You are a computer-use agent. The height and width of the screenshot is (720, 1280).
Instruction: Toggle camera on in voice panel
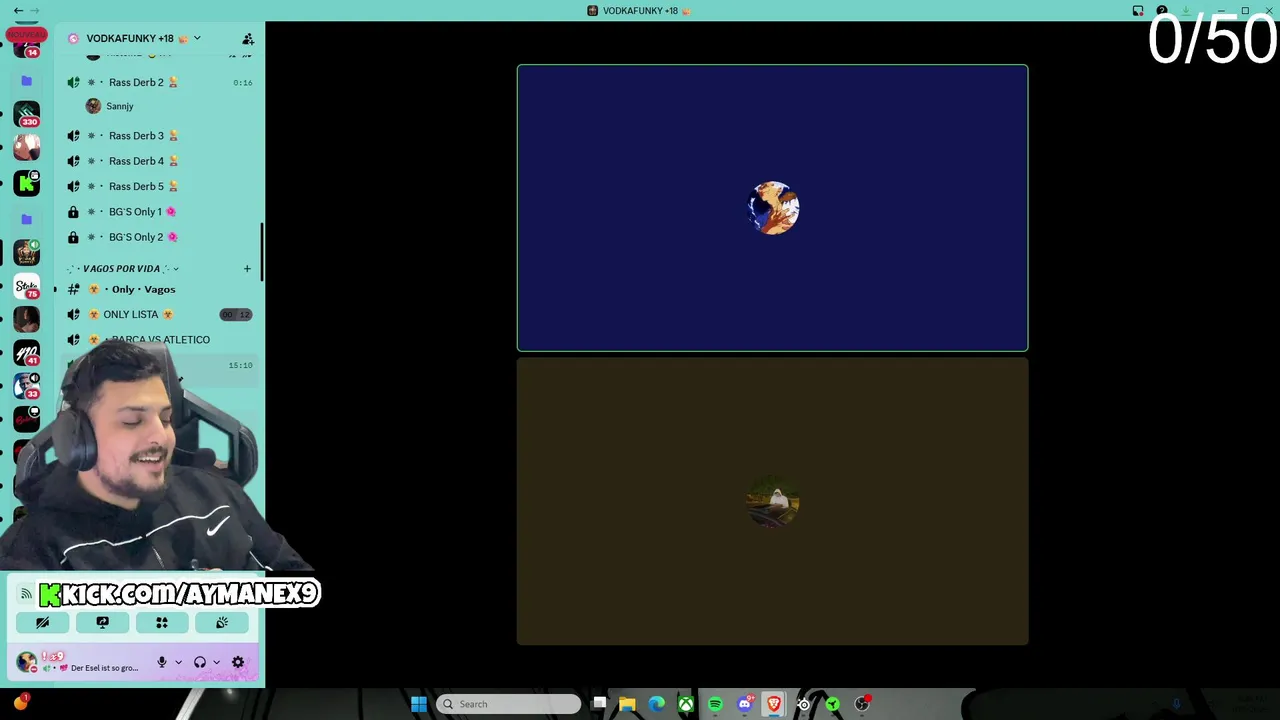42,622
